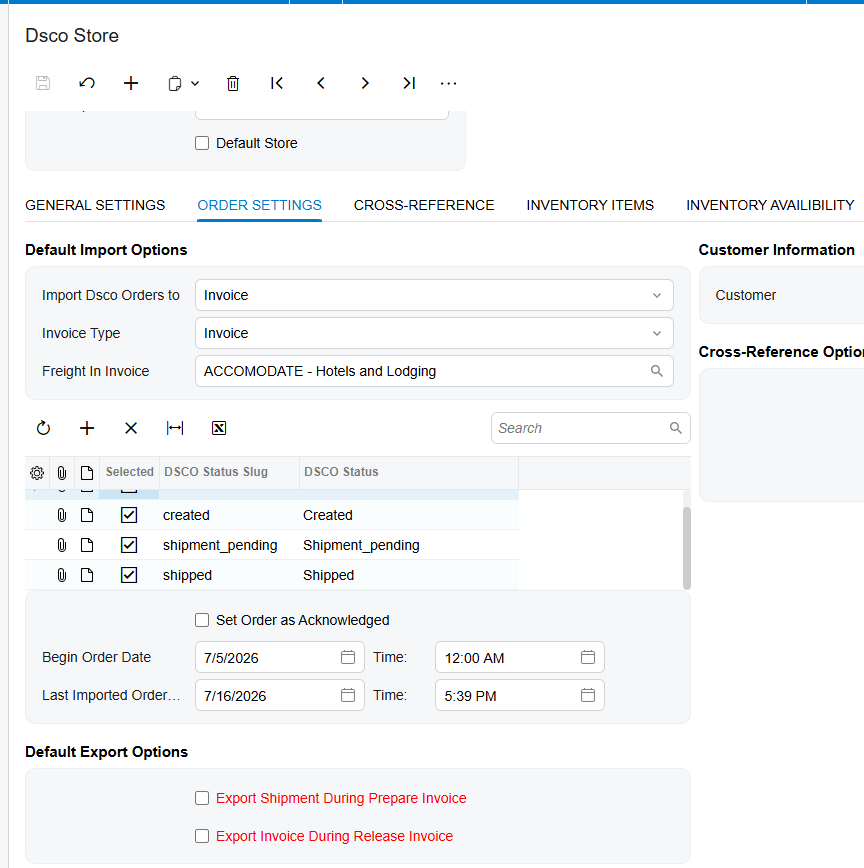Image resolution: width=864 pixels, height=868 pixels.
Task: Select the 'Shipped' status cell
Action: click(x=409, y=575)
